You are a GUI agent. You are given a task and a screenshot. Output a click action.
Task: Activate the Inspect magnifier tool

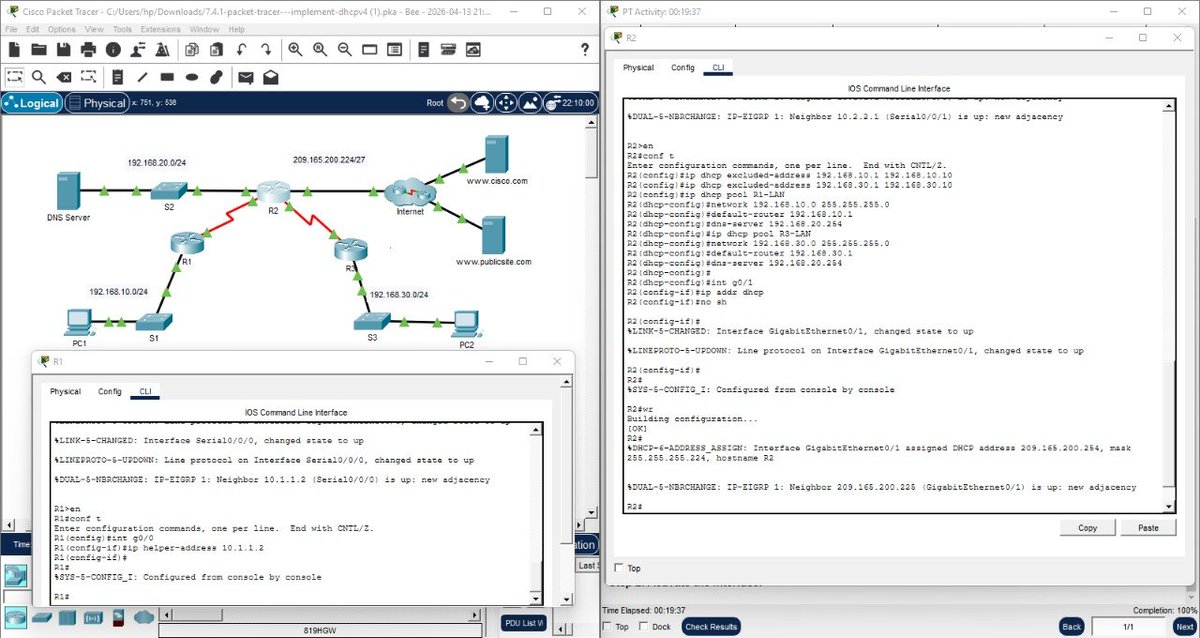click(x=39, y=76)
